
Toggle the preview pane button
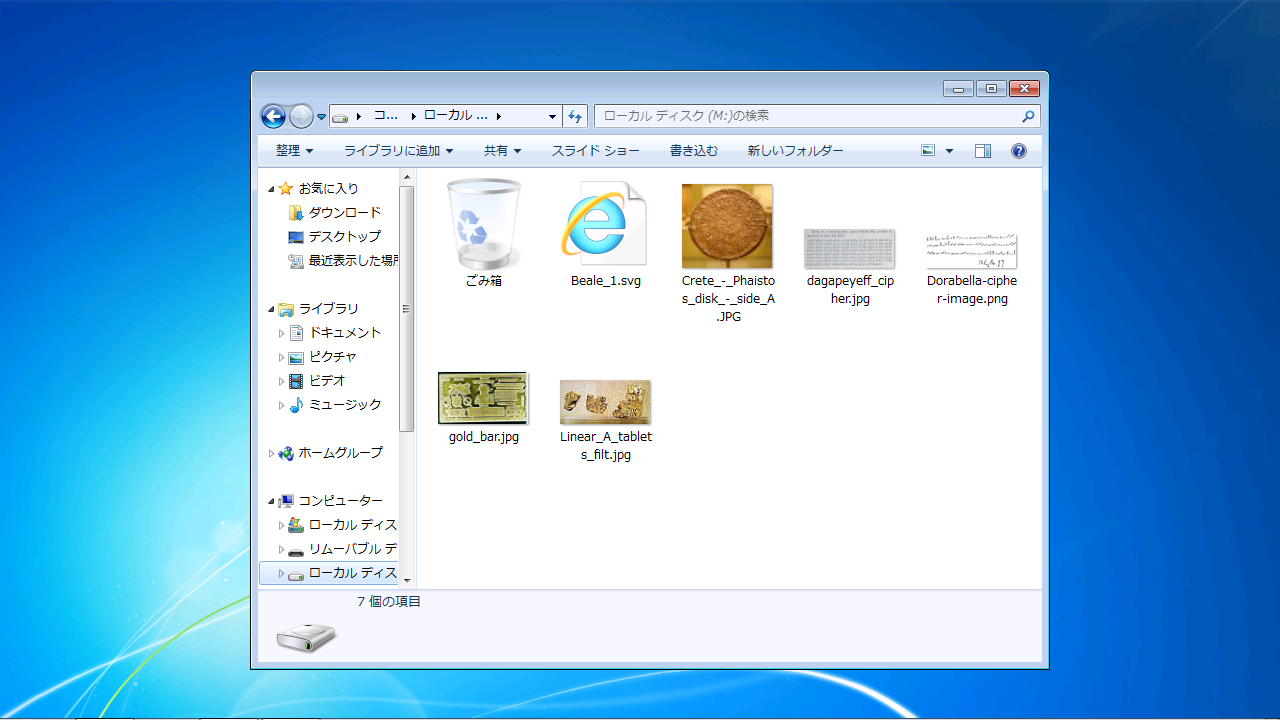click(983, 151)
